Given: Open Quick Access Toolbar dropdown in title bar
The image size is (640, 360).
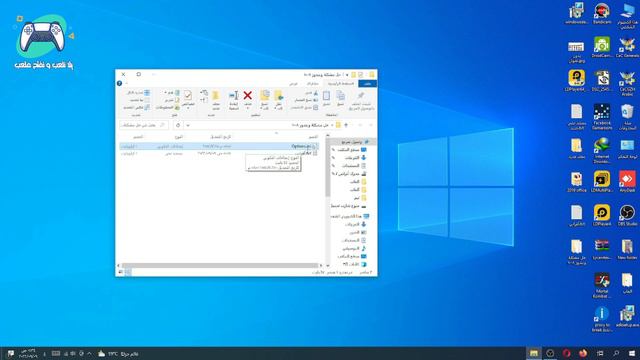Looking at the screenshot, I should [347, 75].
